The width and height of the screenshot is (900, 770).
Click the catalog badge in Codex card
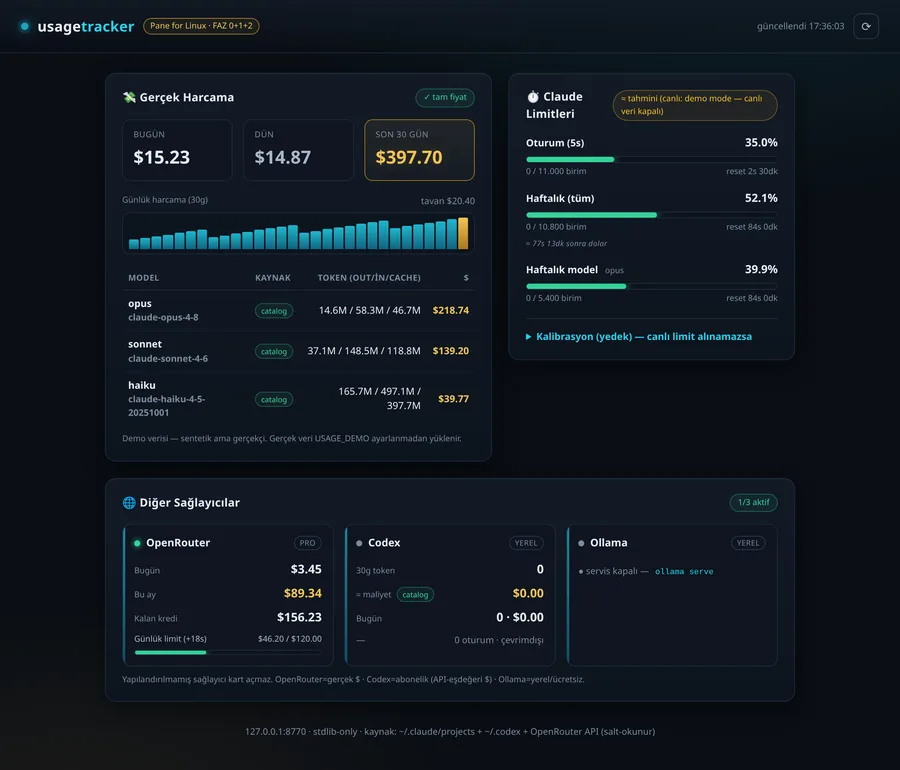[x=415, y=594]
